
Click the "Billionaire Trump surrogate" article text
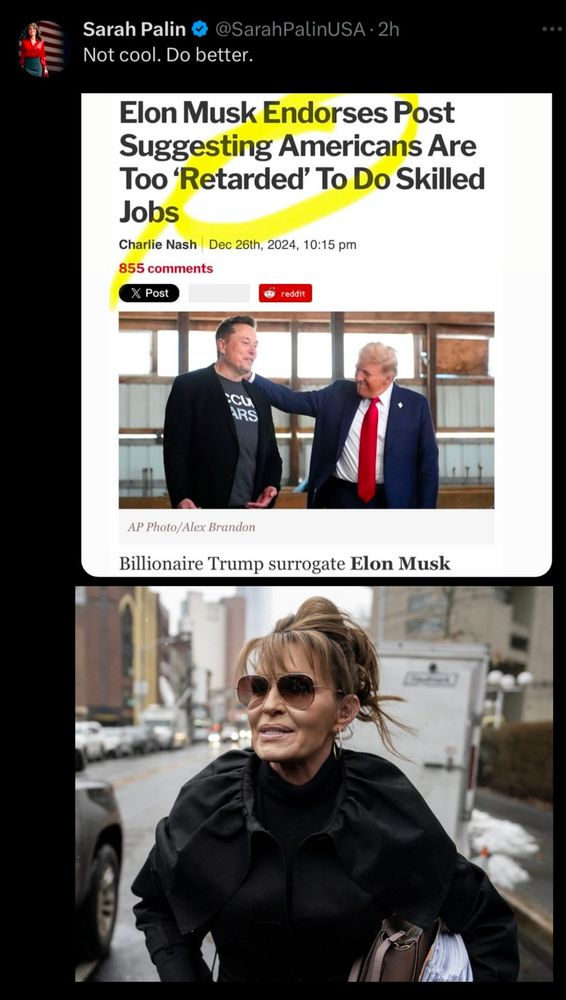[x=233, y=564]
